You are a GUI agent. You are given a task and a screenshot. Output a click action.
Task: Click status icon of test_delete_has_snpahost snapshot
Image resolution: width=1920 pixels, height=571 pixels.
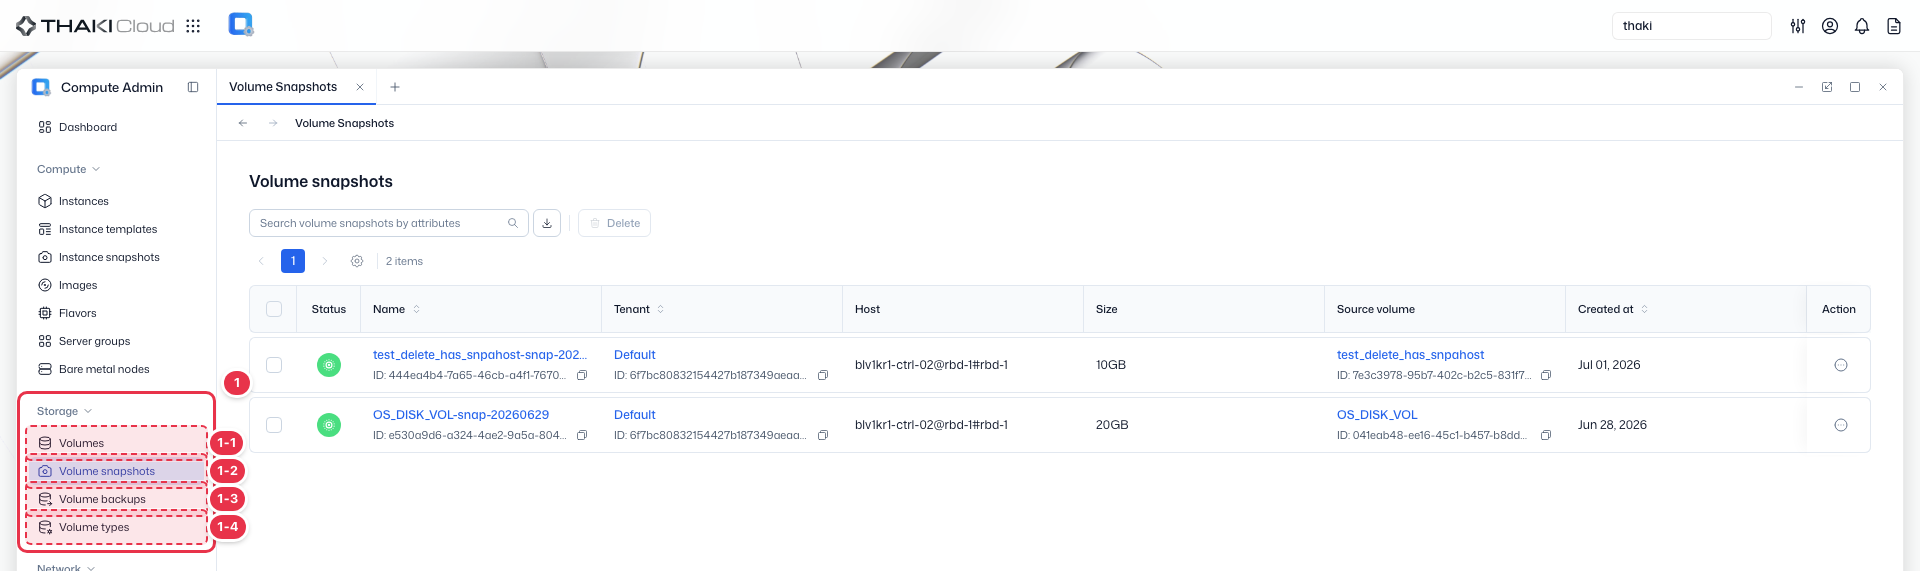(x=329, y=365)
